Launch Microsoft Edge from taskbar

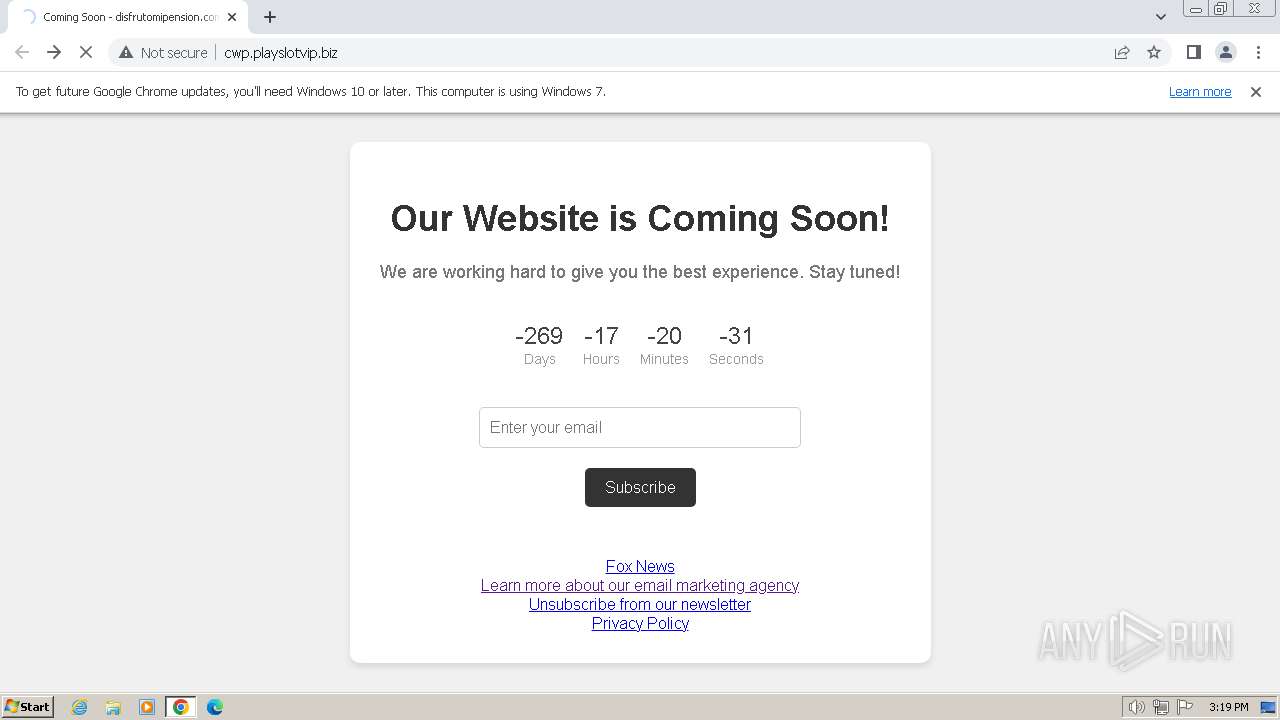point(215,707)
